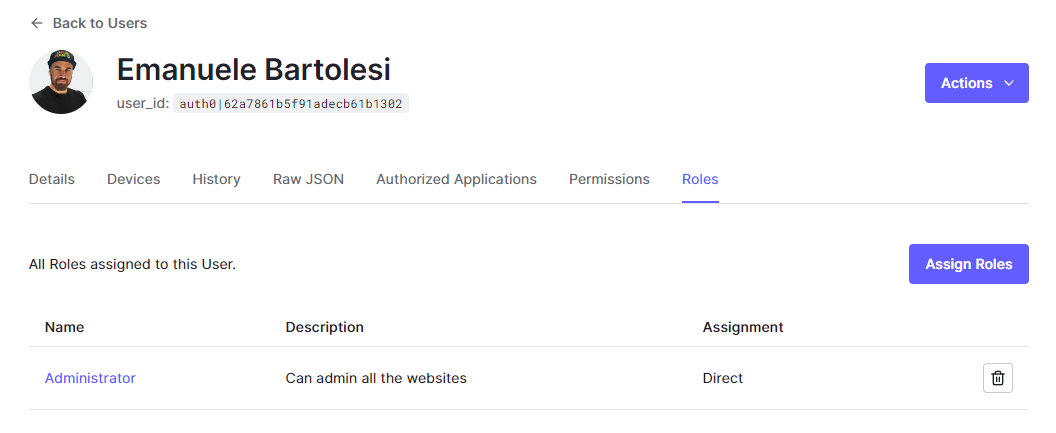
Task: Click the back arrow icon
Action: pos(37,23)
